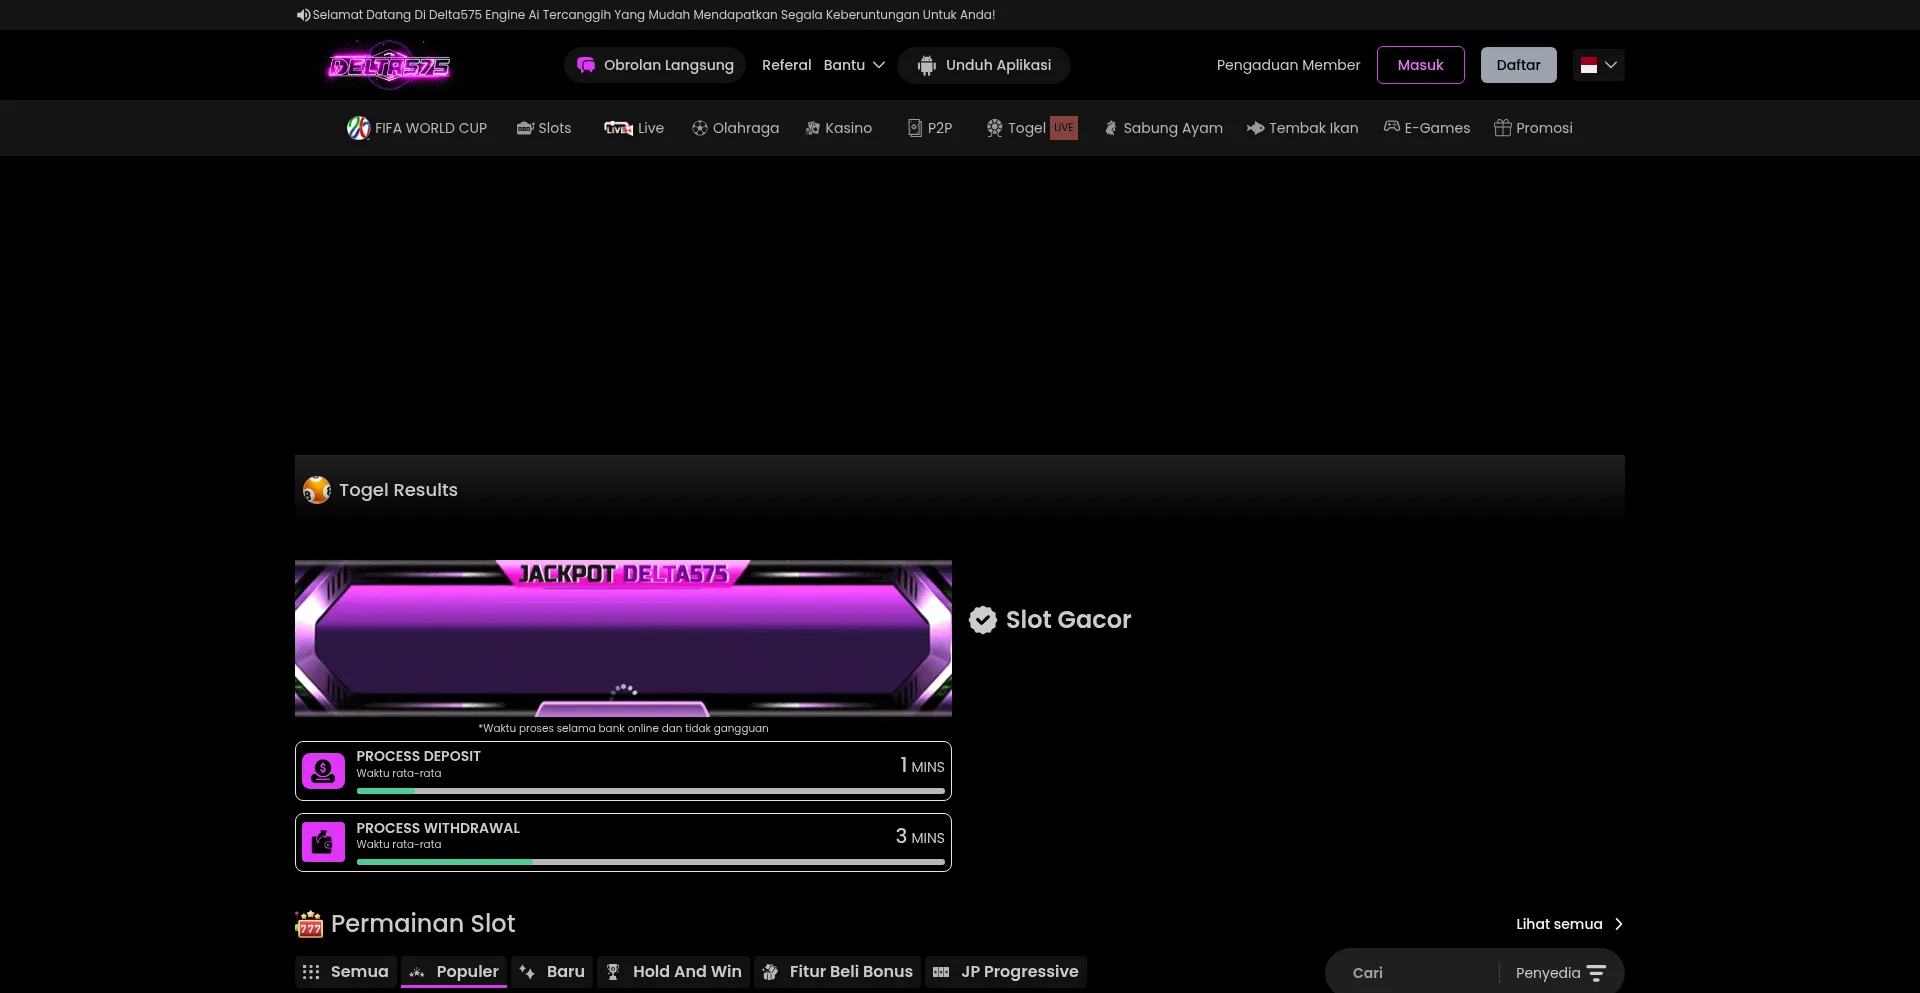This screenshot has height=993, width=1920.
Task: Click the Togel Results ball icon
Action: (317, 490)
